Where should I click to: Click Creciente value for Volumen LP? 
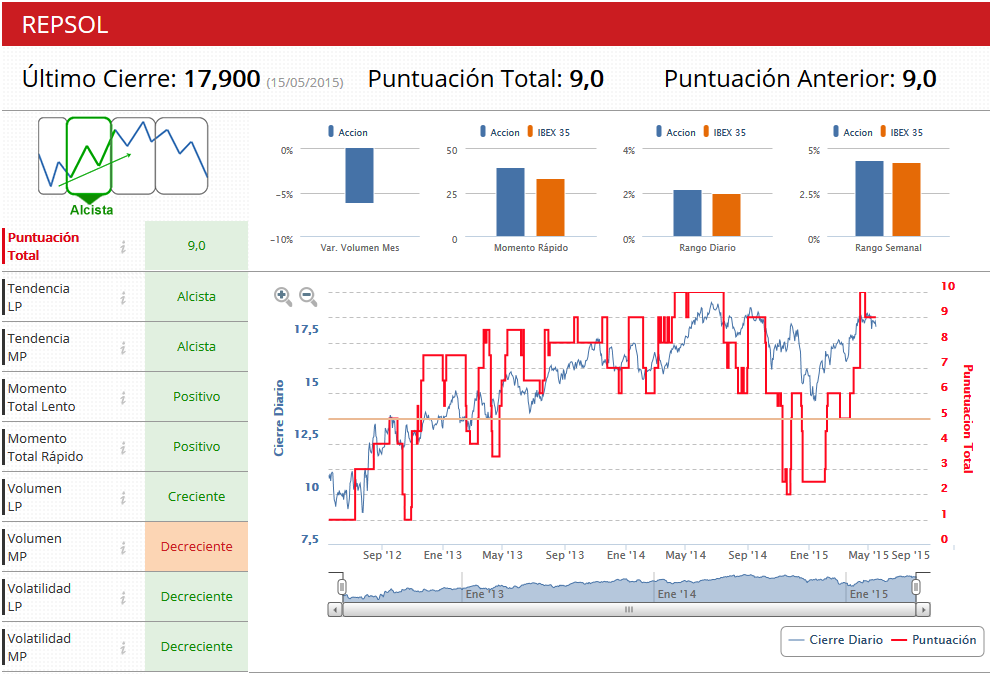pyautogui.click(x=196, y=497)
